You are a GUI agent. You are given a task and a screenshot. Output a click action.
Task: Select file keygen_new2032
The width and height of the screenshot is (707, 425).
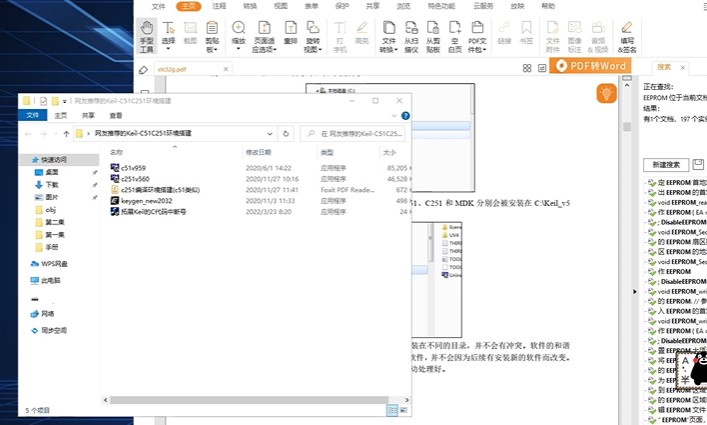[146, 201]
